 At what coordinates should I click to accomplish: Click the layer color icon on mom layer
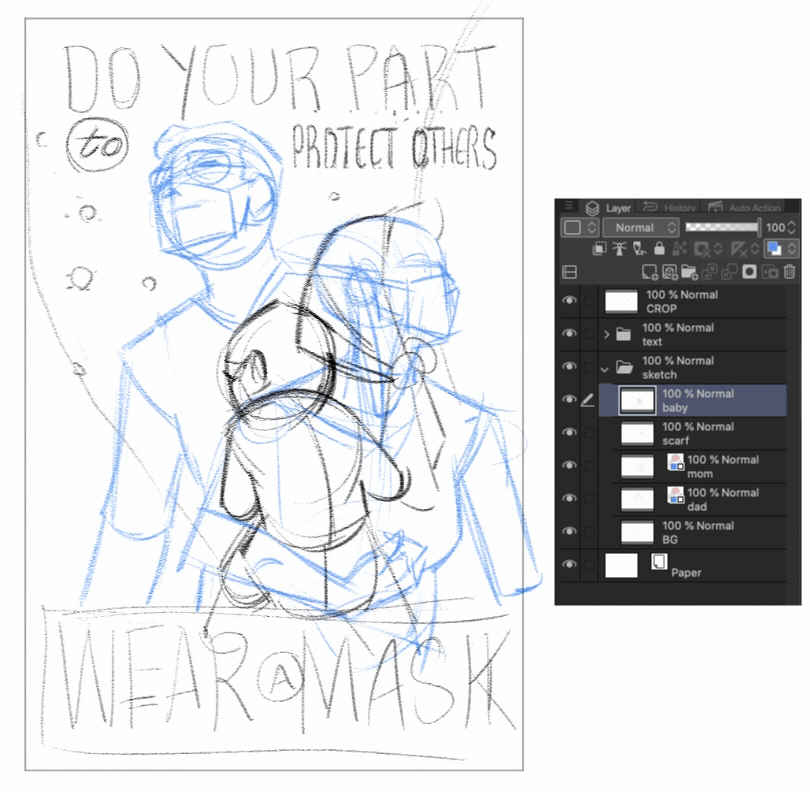pos(676,462)
